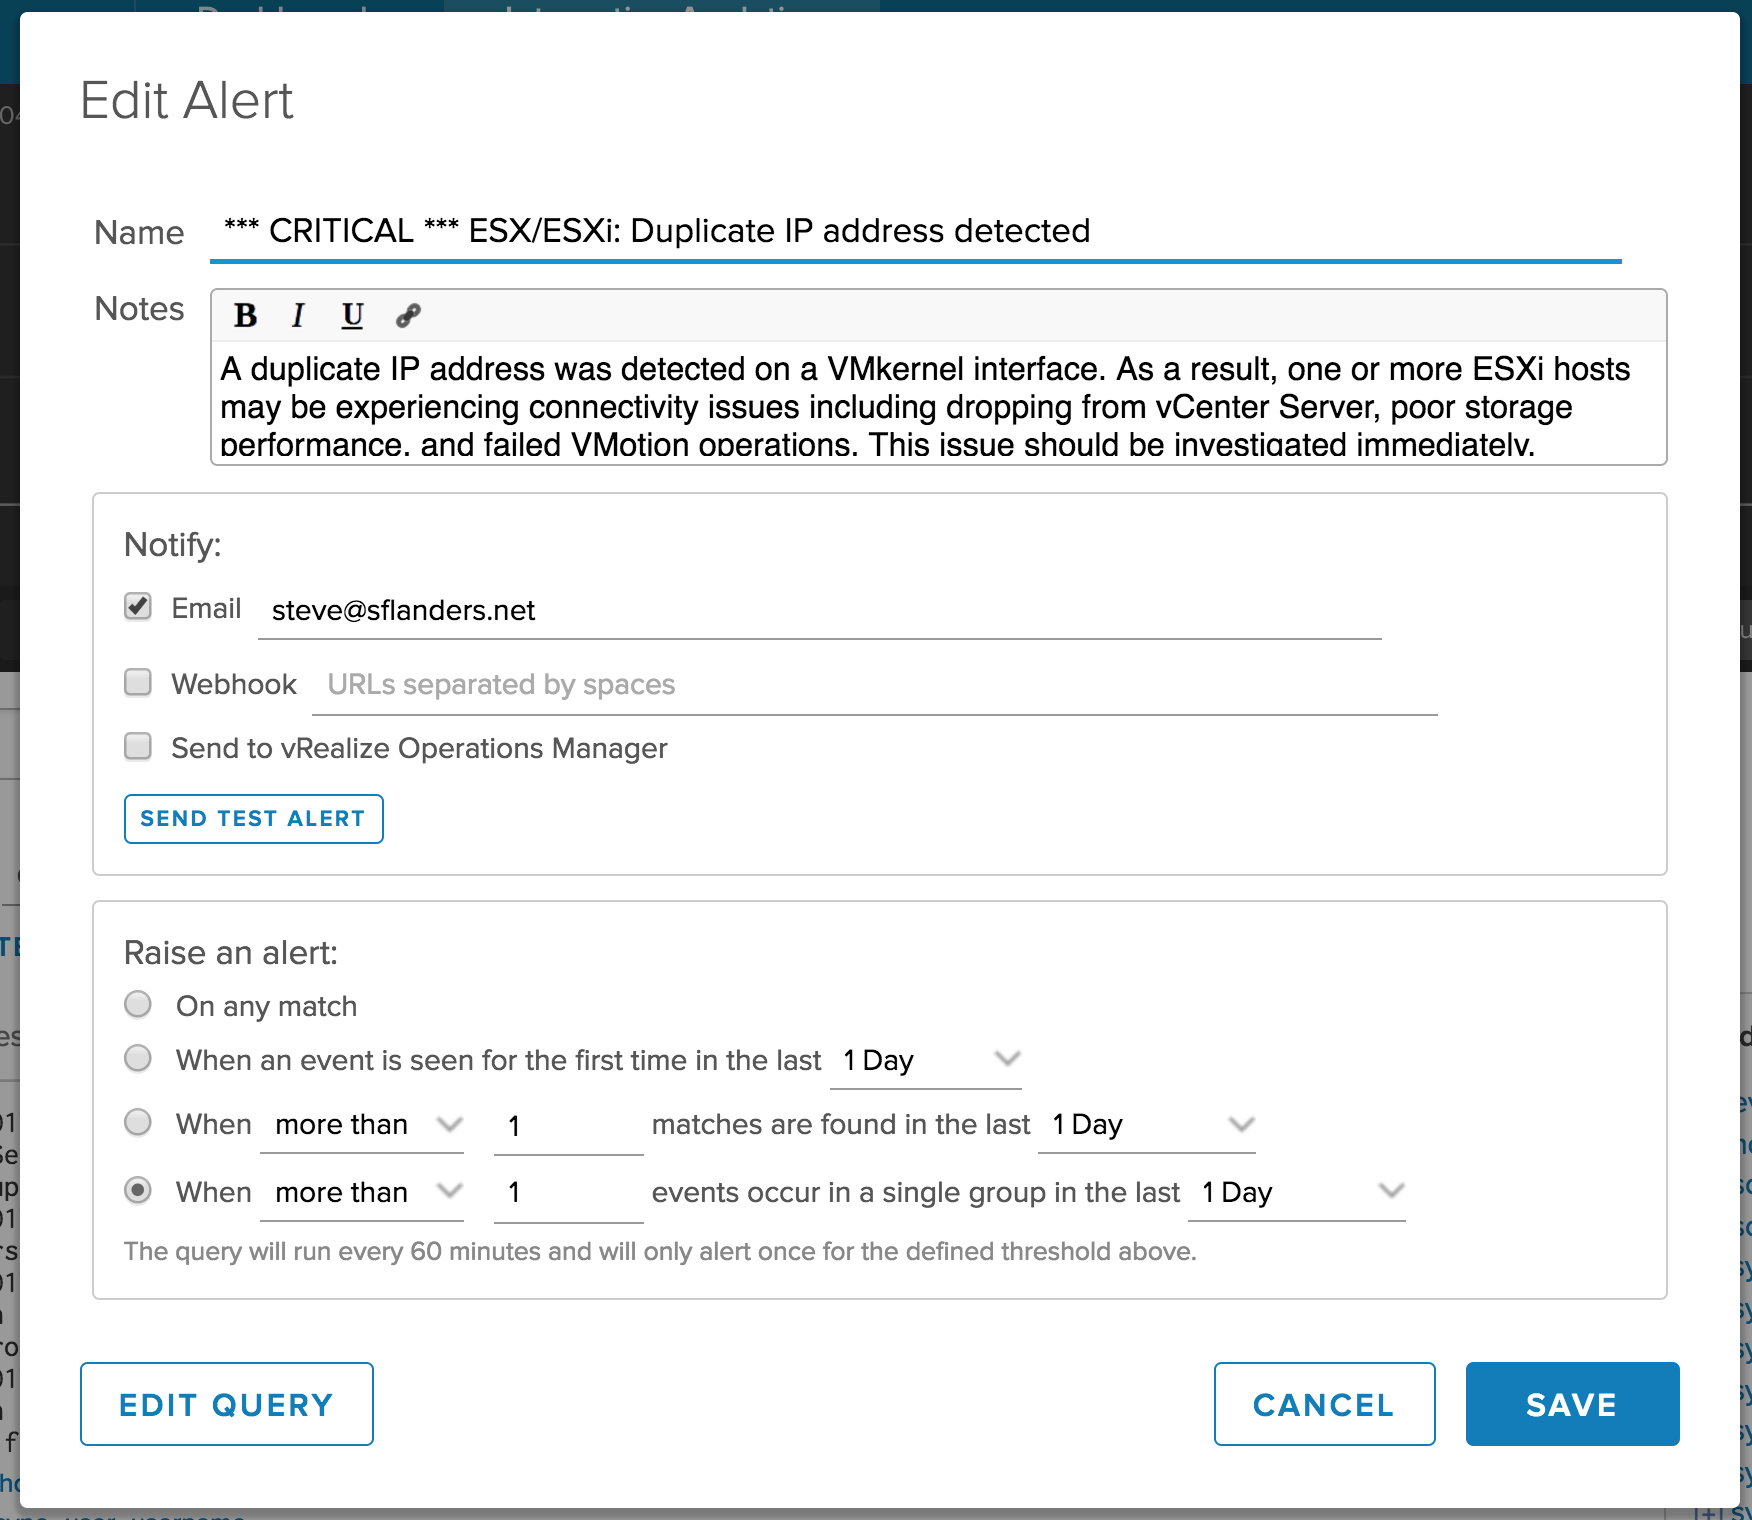
Task: Insert a hyperlink using the link icon
Action: pyautogui.click(x=408, y=316)
